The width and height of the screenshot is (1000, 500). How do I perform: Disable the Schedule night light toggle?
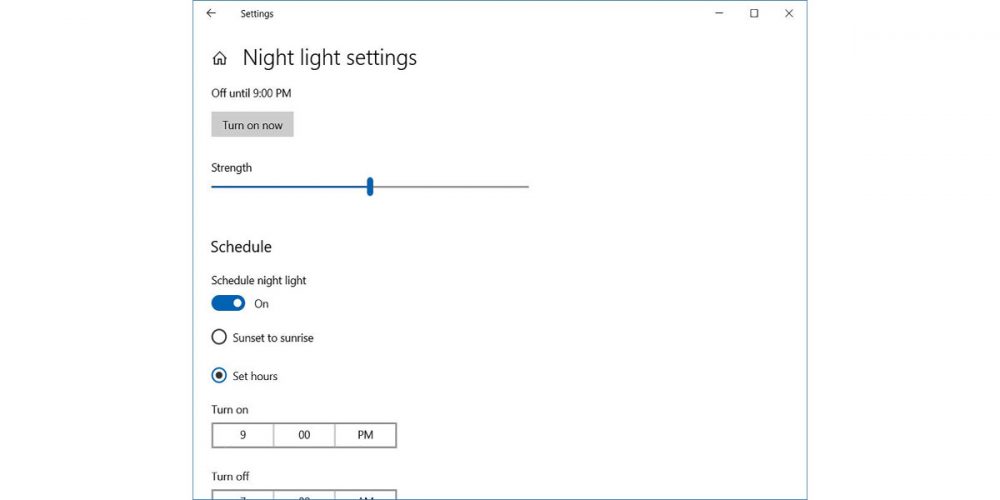pyautogui.click(x=228, y=303)
